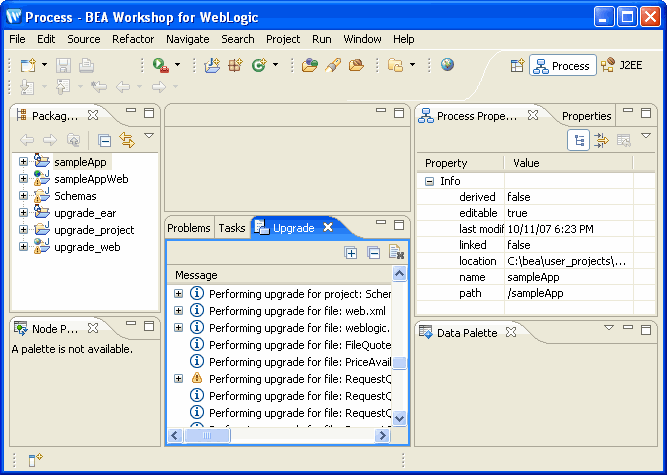Click the Search flashlight toolbar icon
This screenshot has height=475, width=667.
tap(333, 65)
